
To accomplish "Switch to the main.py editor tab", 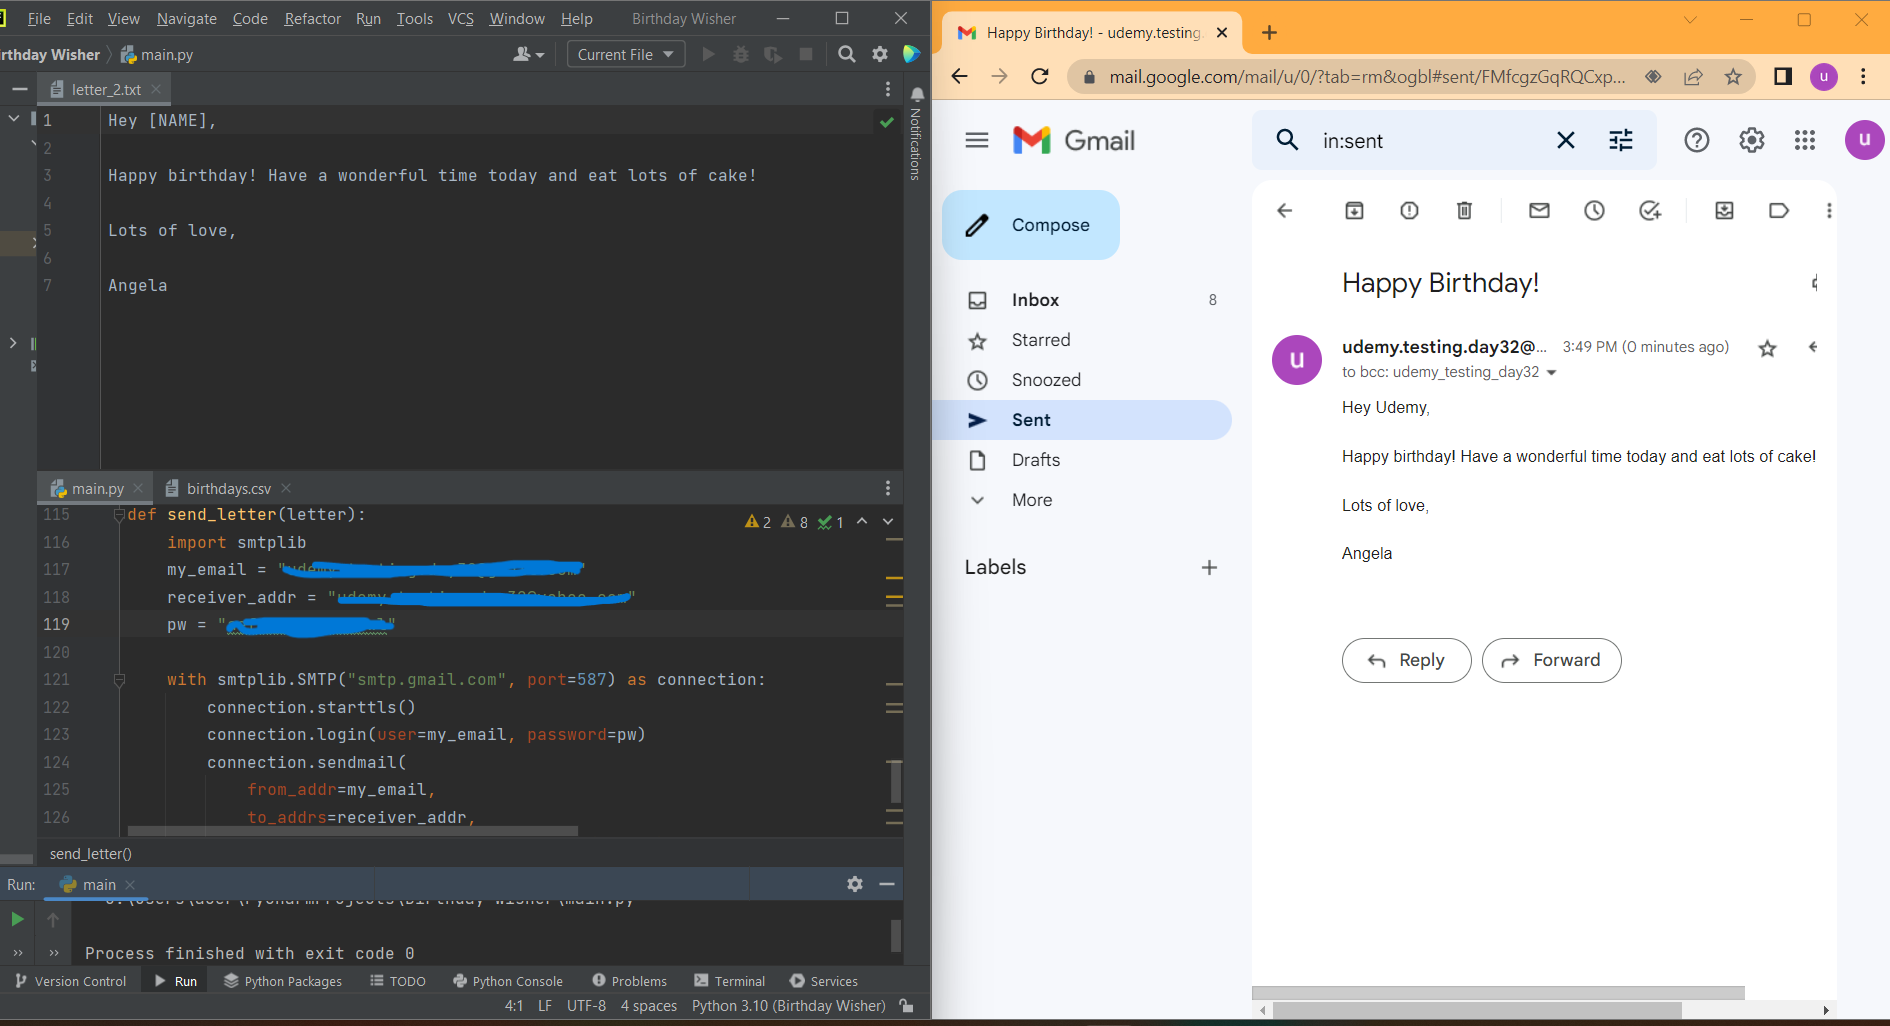I will pos(97,488).
